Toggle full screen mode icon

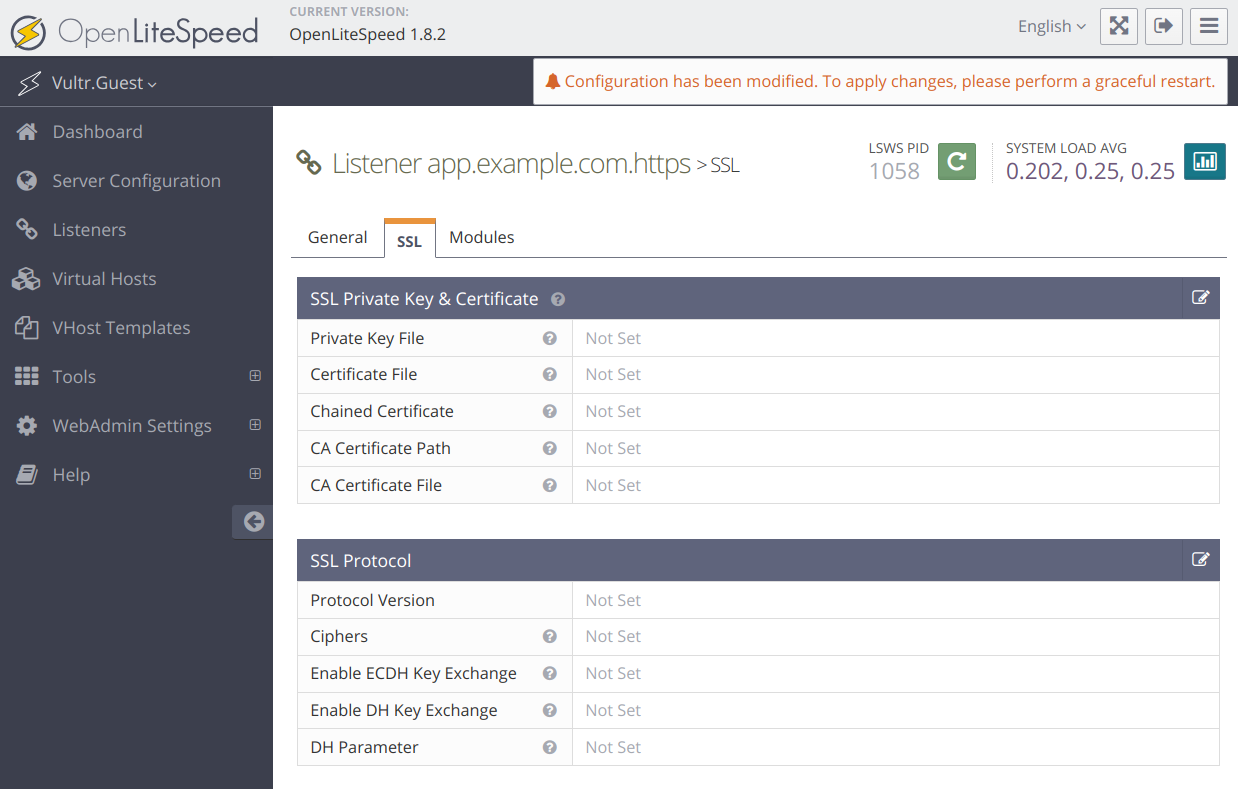1119,27
